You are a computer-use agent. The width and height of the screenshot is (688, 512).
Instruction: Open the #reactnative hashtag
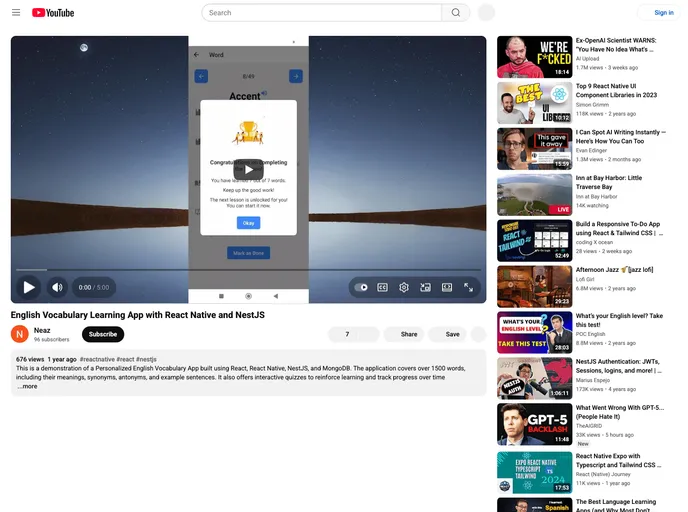click(97, 359)
